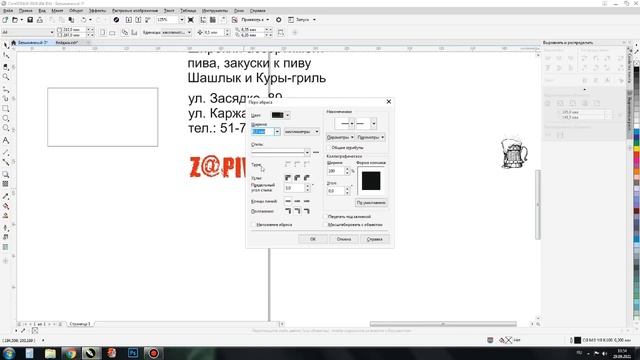
Task: Open the Text menu
Action: click(x=169, y=11)
